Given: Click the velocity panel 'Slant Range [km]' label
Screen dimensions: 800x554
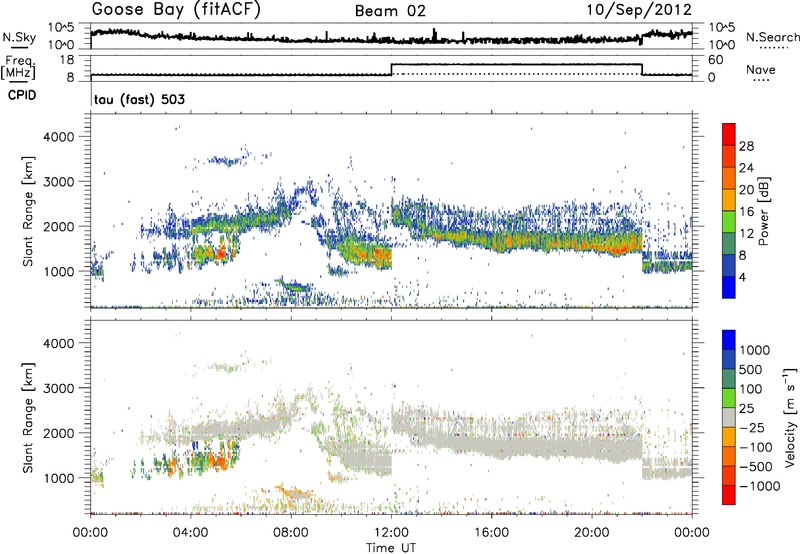Looking at the screenshot, I should (x=29, y=418).
